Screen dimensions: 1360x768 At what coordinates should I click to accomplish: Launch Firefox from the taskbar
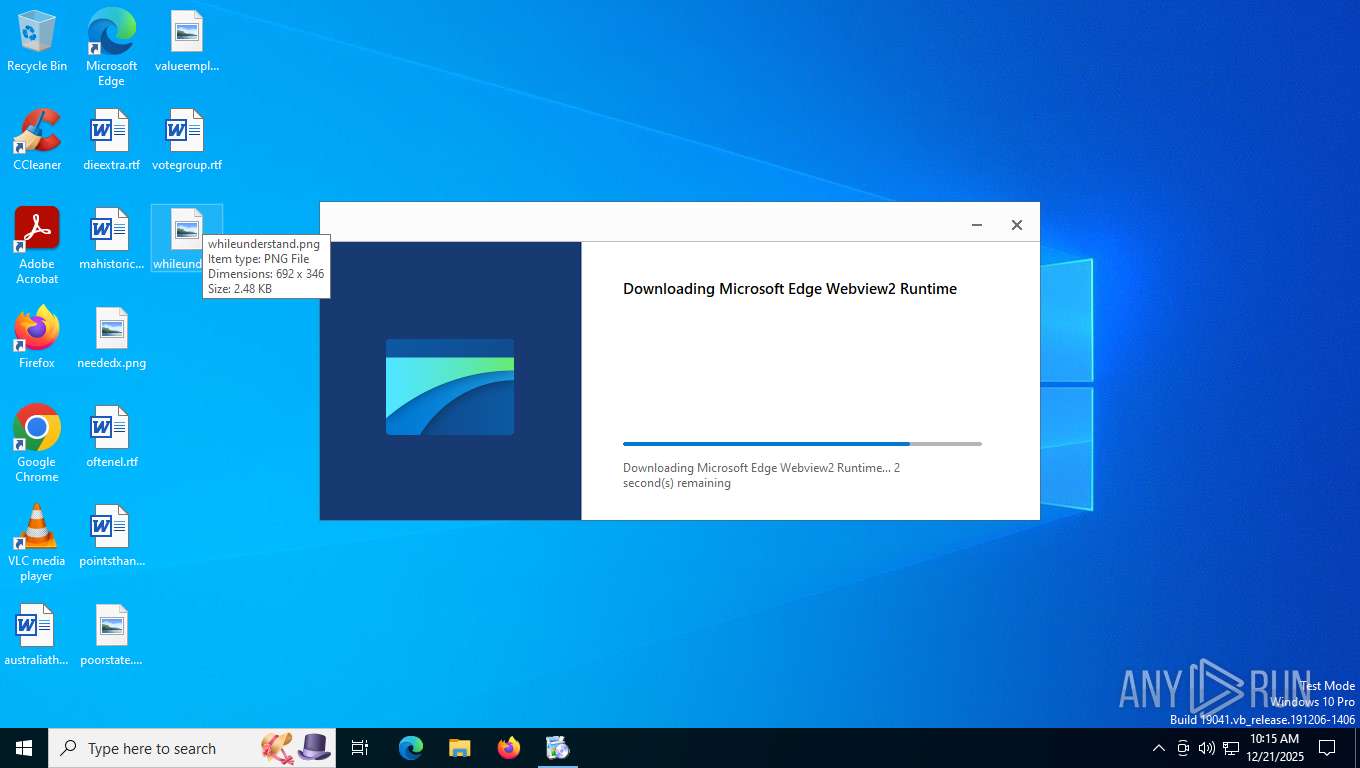coord(509,748)
